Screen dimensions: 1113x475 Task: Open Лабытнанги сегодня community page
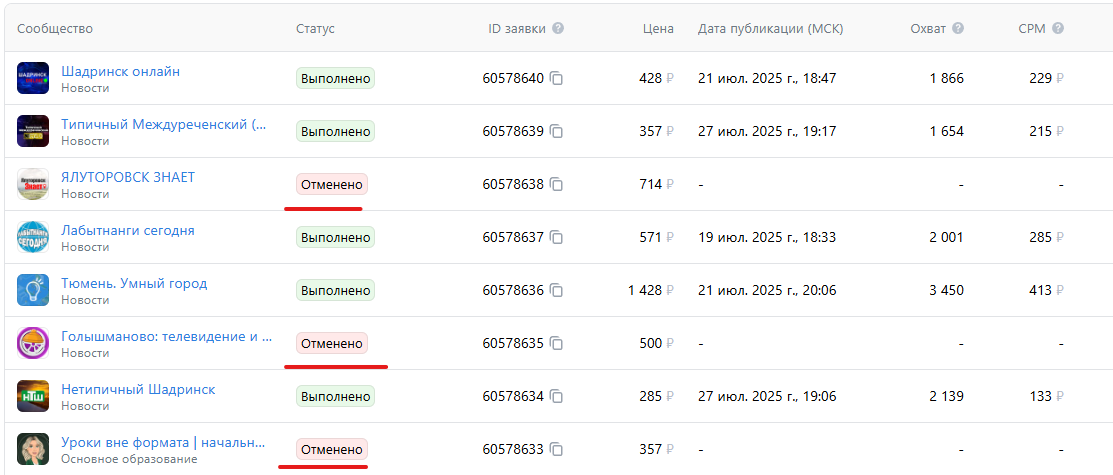[x=128, y=231]
